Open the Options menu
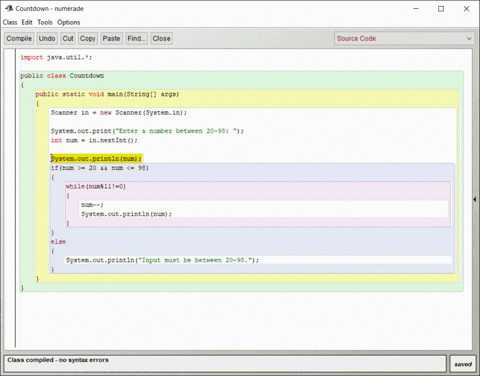The height and width of the screenshot is (376, 480). click(69, 22)
